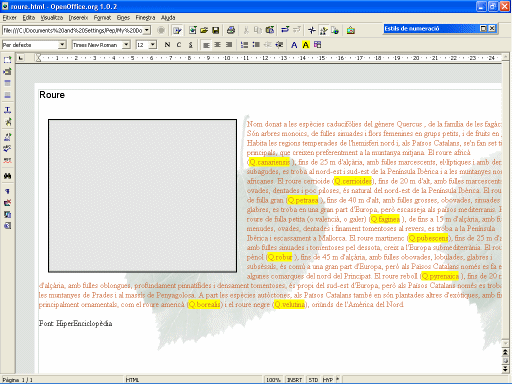
Task: Click the Redo arrow icon
Action: click(x=297, y=30)
